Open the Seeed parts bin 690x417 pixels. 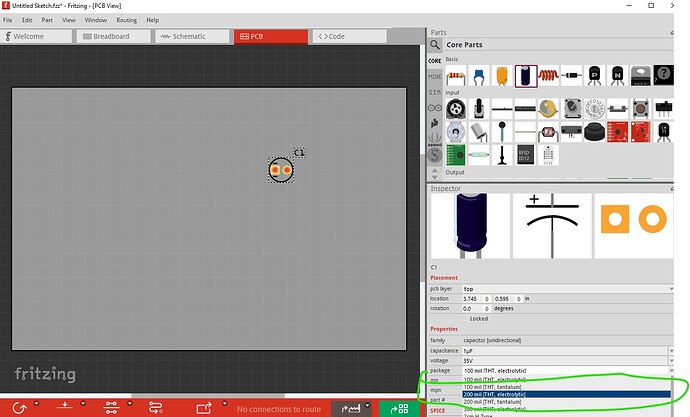[435, 139]
